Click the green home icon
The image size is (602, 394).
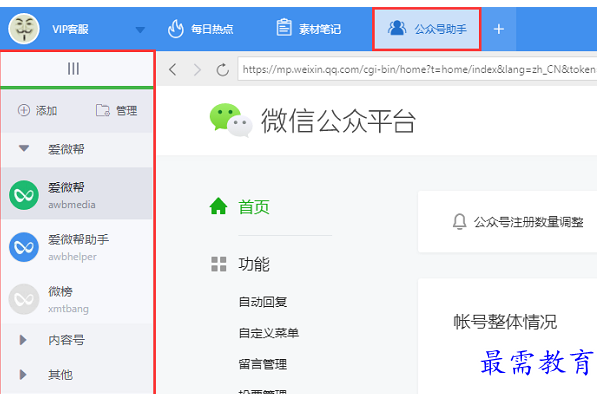[x=218, y=206]
